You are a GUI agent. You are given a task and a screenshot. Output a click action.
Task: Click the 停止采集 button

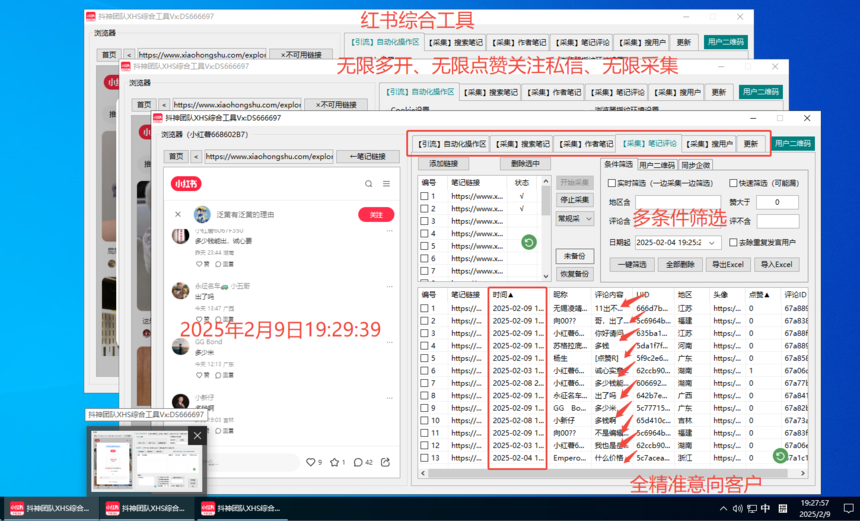pos(575,200)
